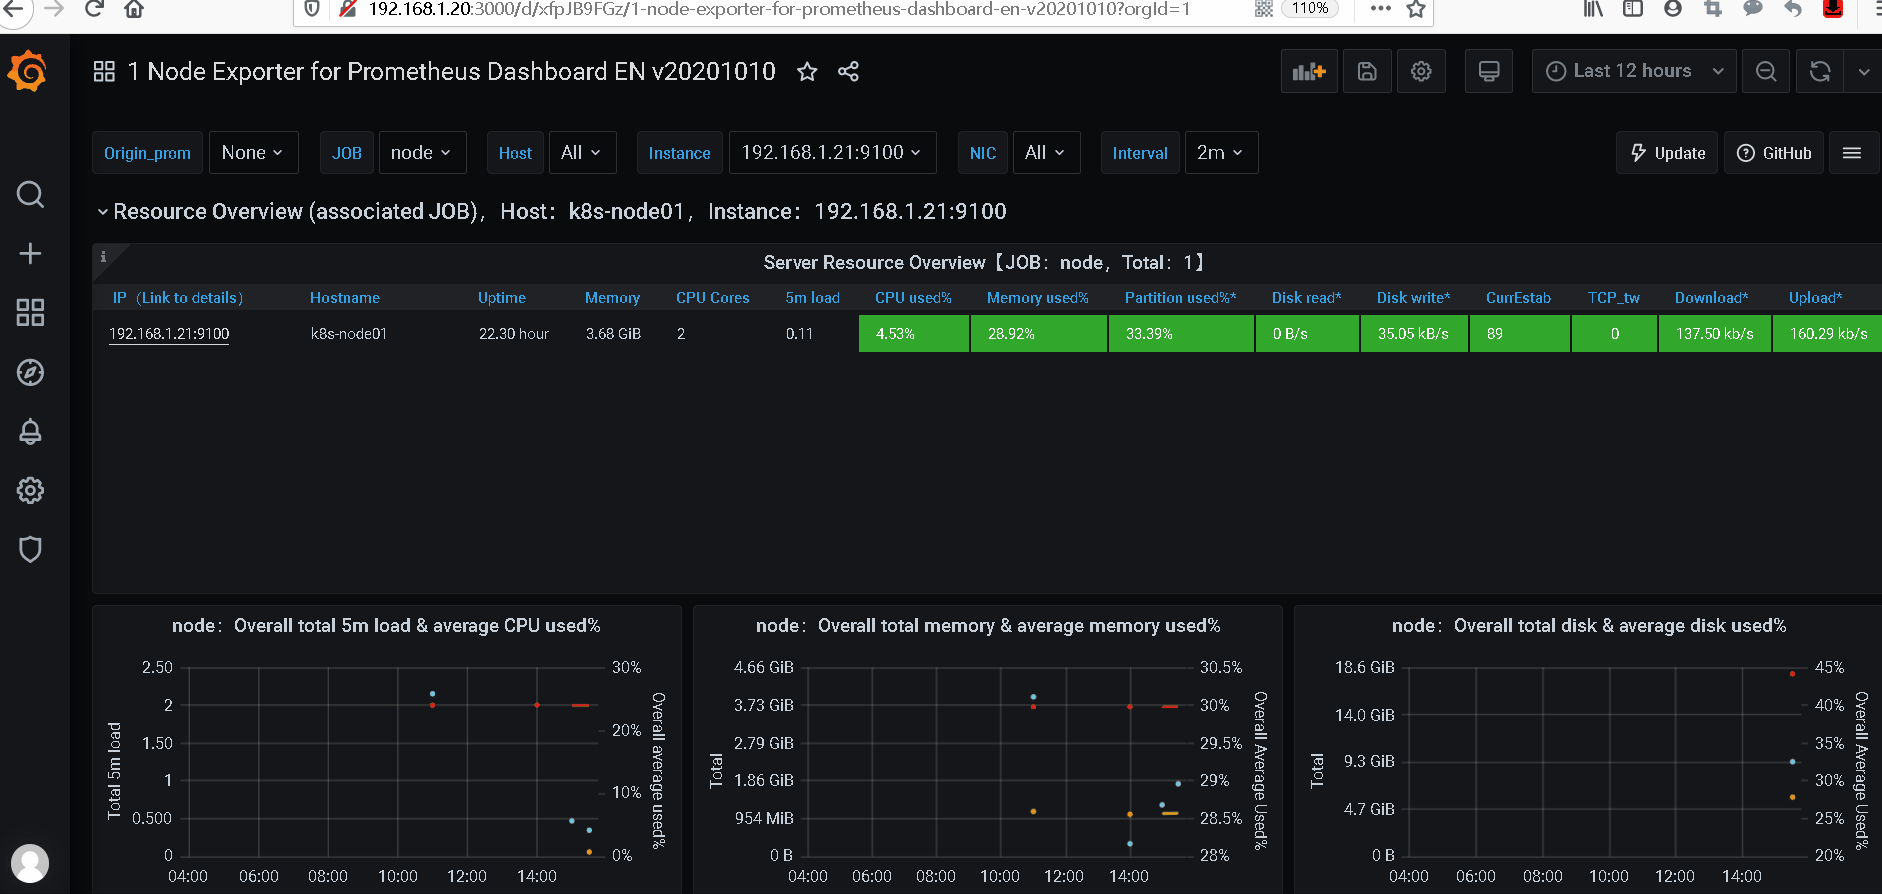Reload the browser page
Screen dimensions: 1882x894
(x=94, y=9)
